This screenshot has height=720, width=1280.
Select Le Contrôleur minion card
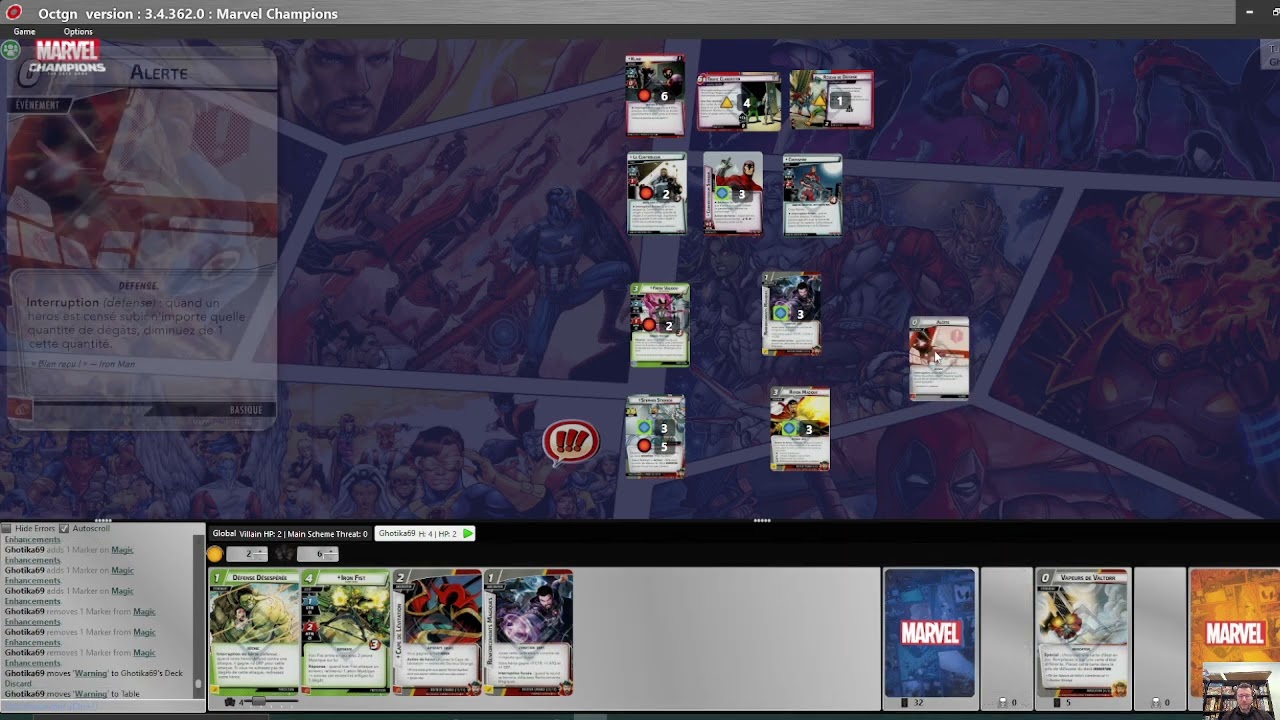(x=656, y=193)
